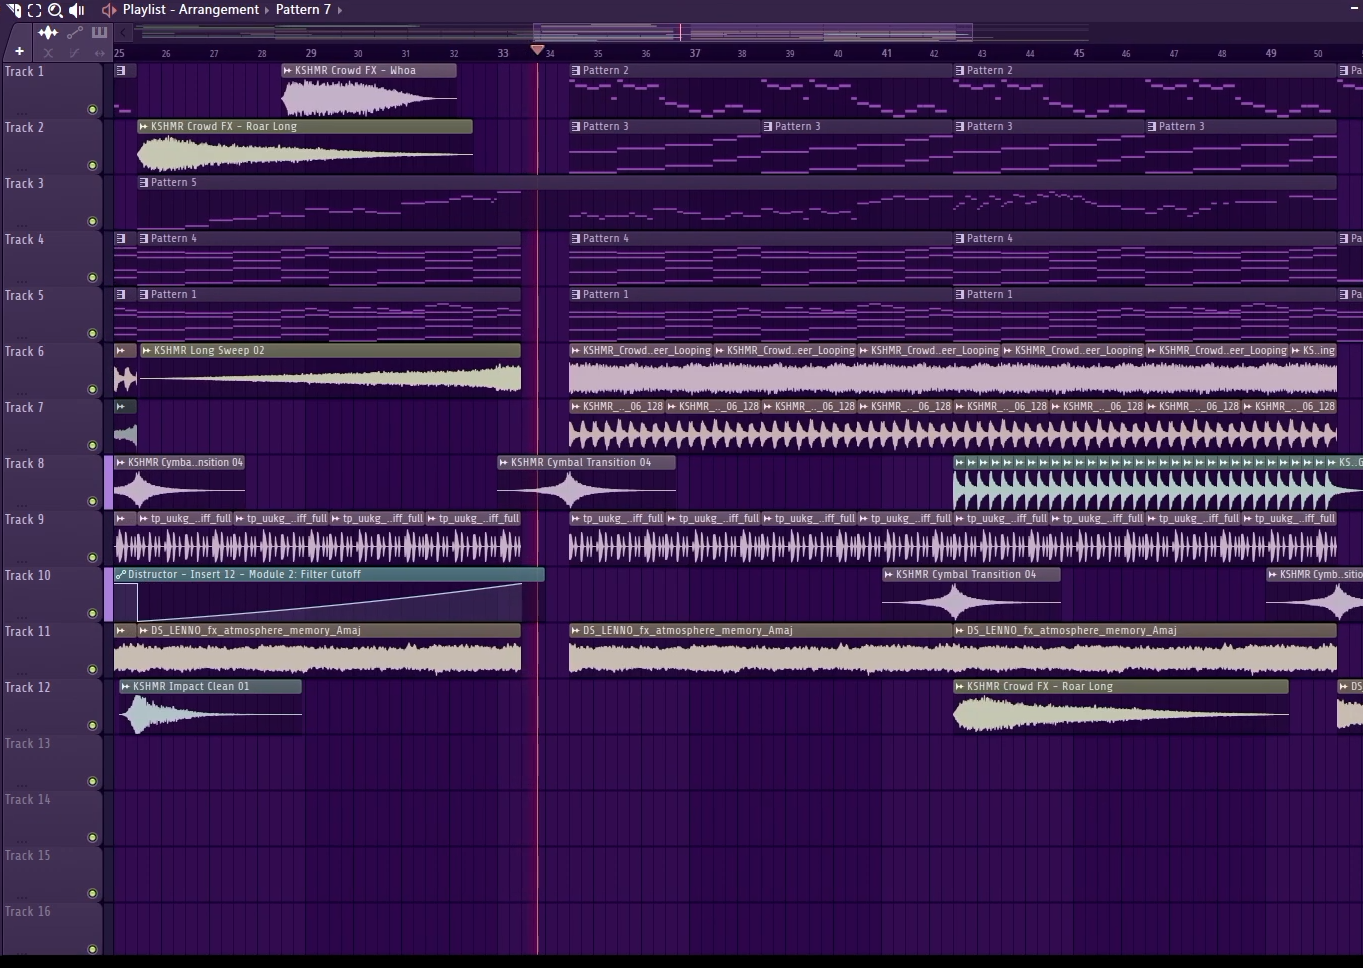This screenshot has width=1363, height=968.
Task: Select the Paint tool at top-left corner
Action: point(14,10)
